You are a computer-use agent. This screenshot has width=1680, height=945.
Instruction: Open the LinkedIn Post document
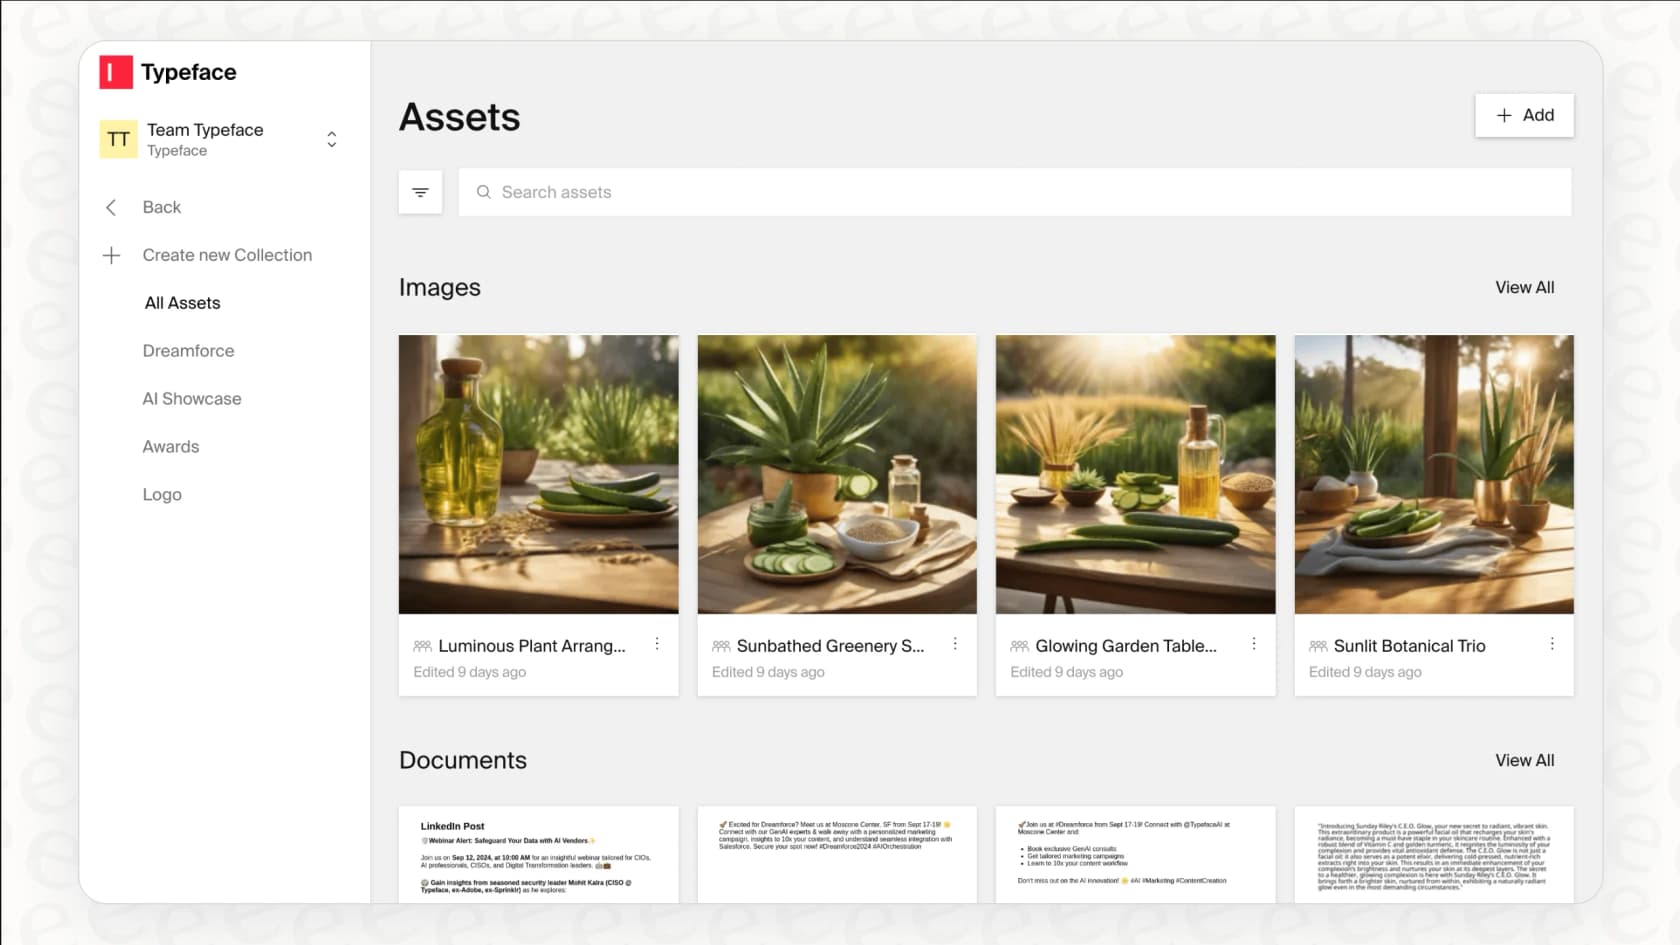538,855
